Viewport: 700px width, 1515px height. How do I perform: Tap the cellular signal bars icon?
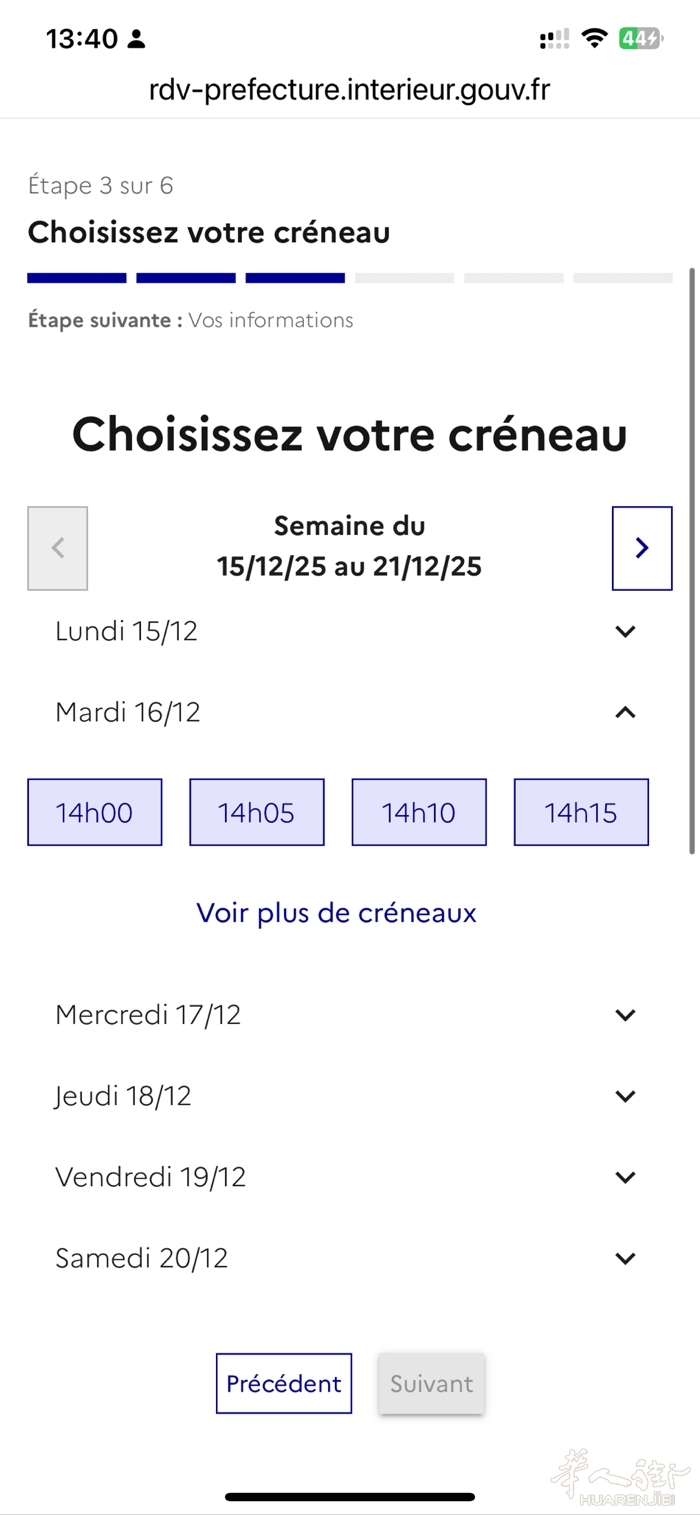coord(554,39)
